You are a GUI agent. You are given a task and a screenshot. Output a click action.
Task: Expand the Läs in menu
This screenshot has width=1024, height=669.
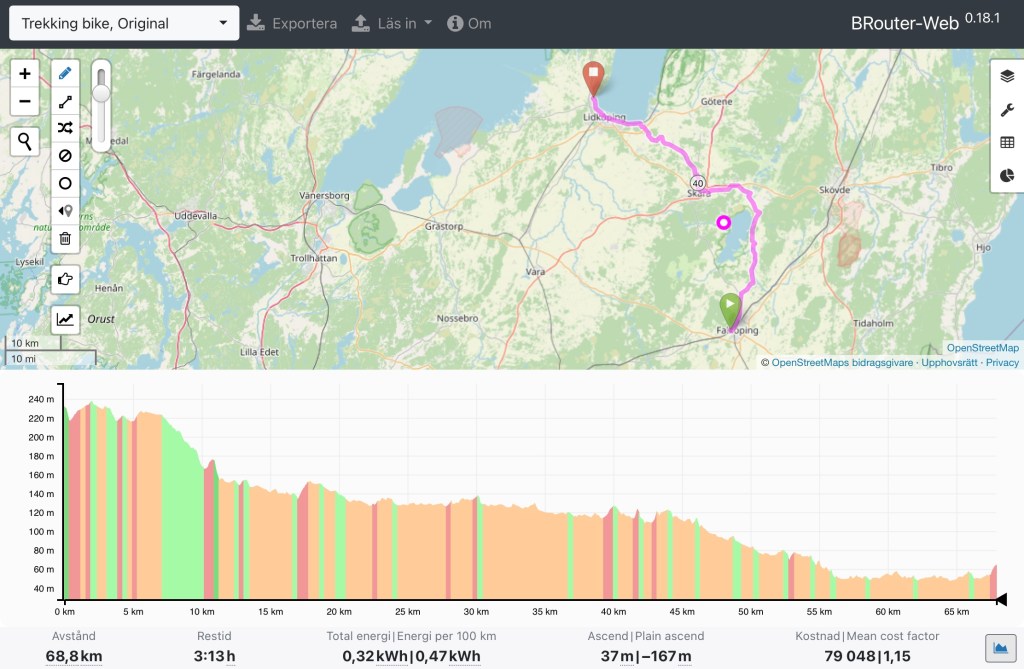click(x=392, y=23)
